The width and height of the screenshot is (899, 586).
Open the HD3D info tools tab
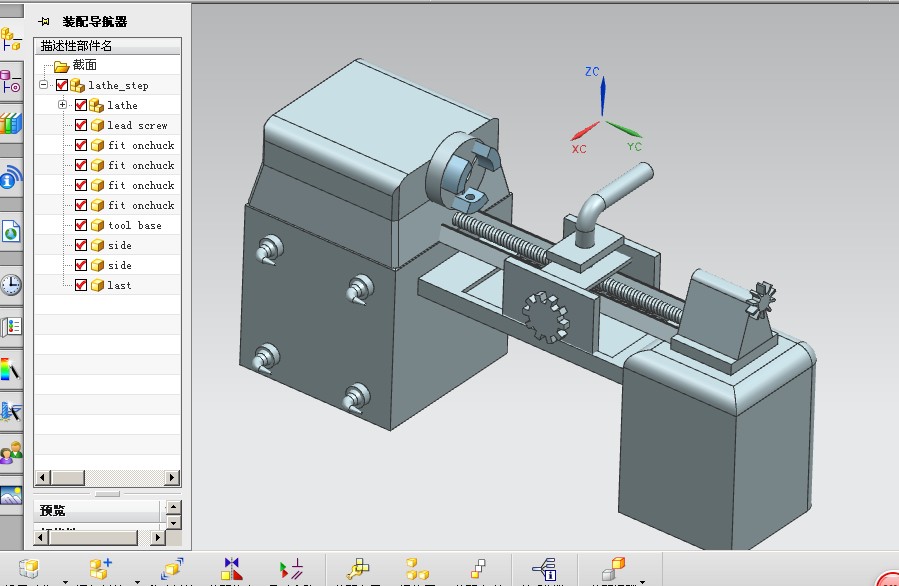[x=11, y=178]
